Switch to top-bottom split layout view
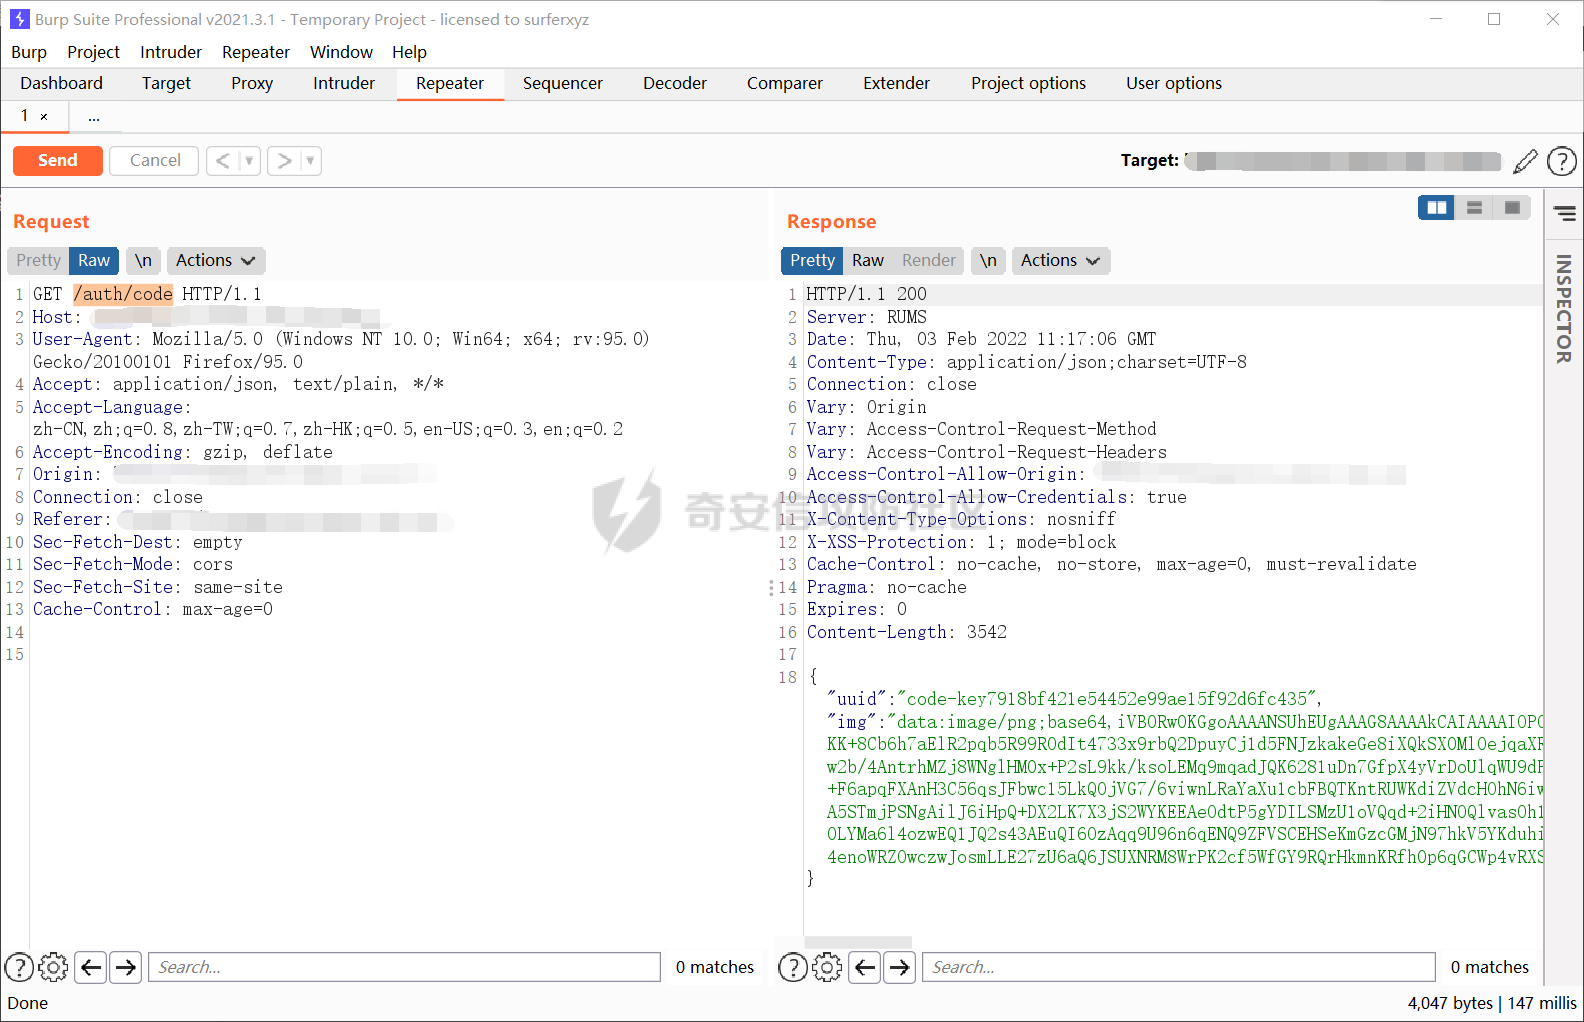The image size is (1584, 1022). (1474, 208)
